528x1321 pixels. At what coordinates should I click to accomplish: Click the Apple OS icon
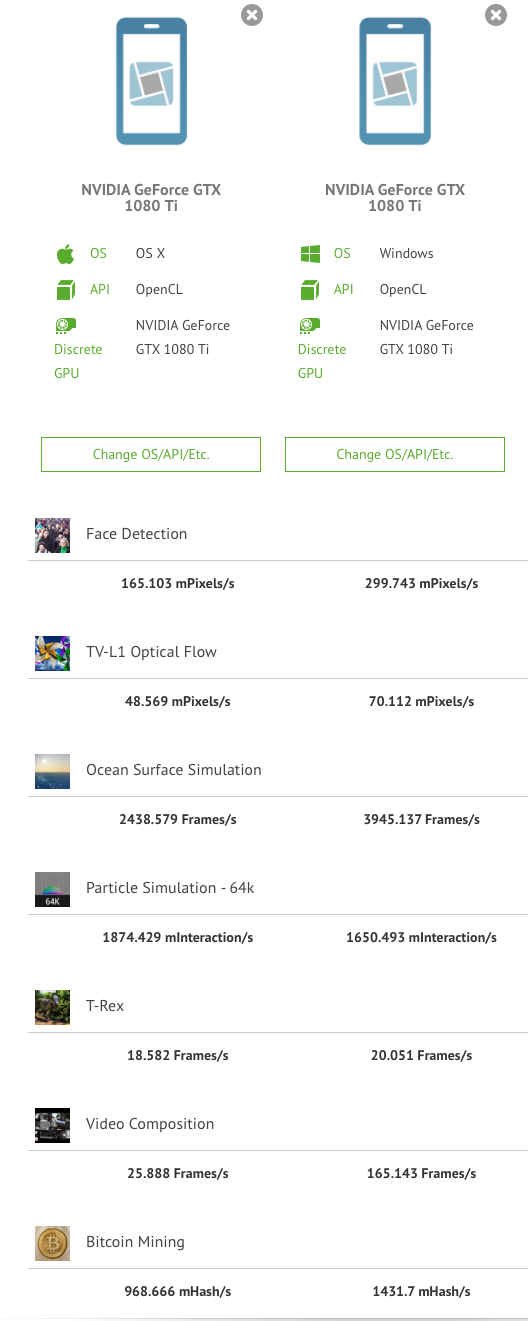tap(65, 254)
